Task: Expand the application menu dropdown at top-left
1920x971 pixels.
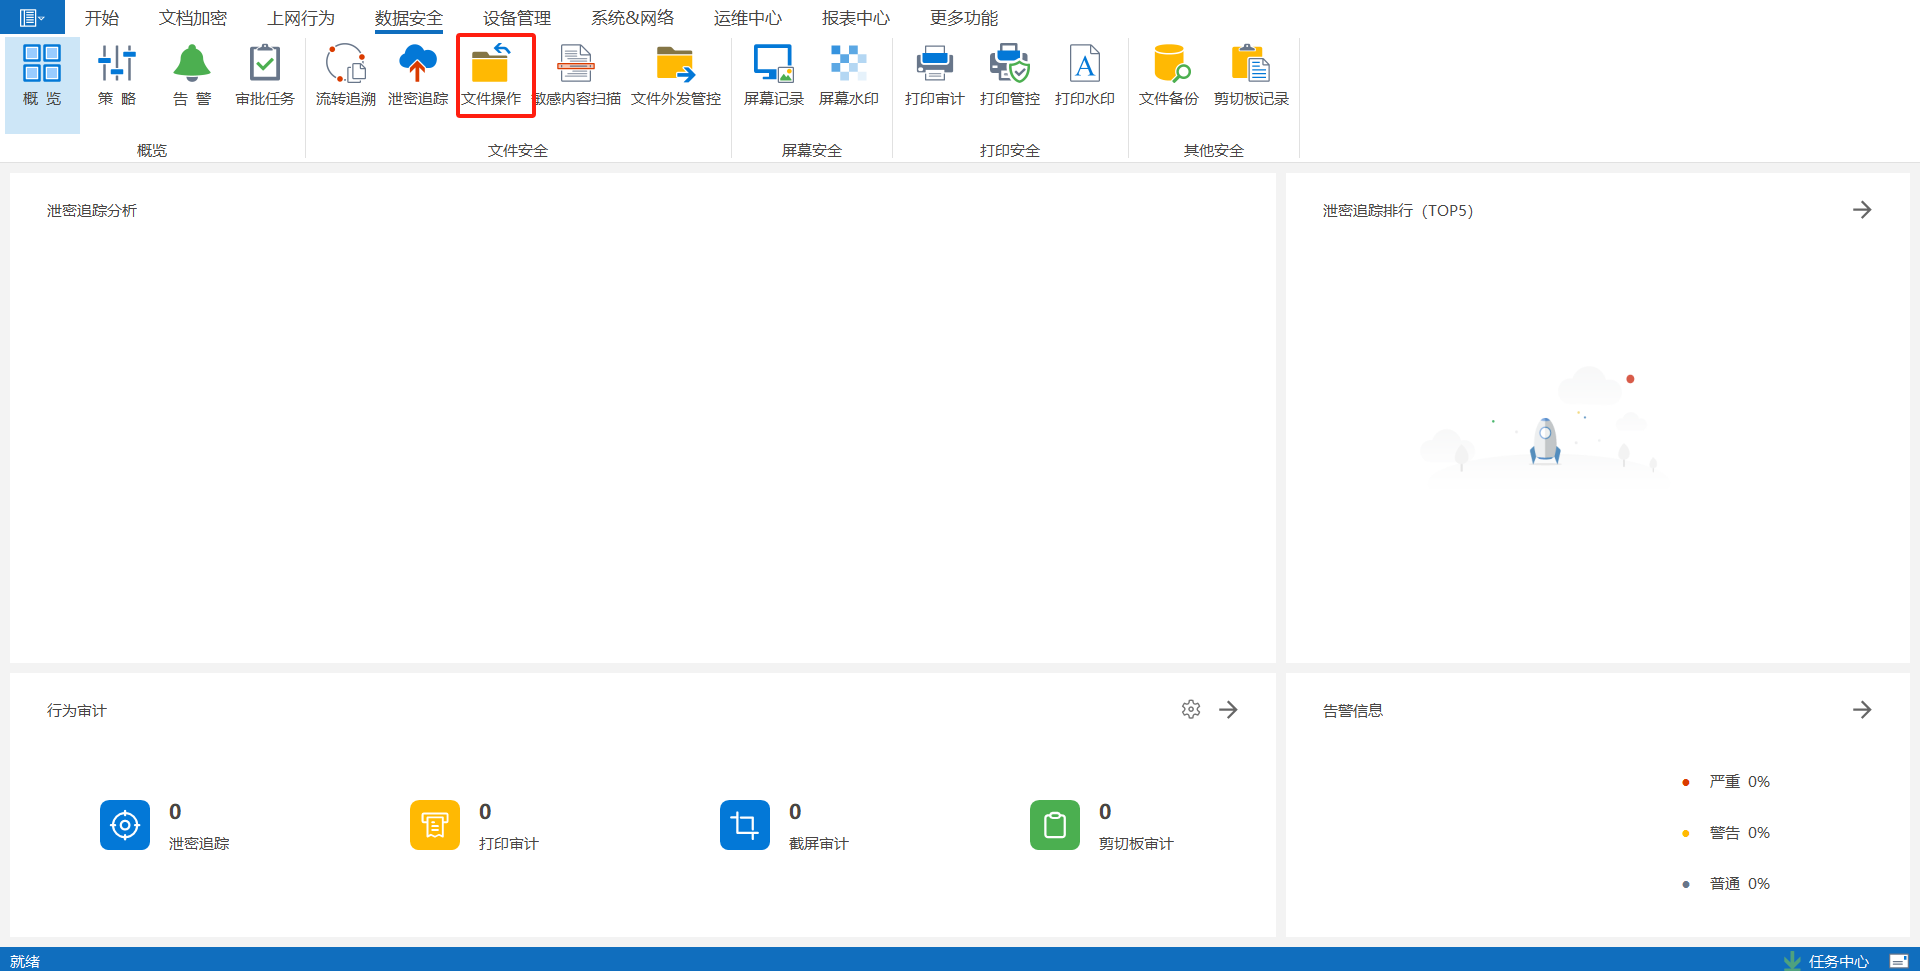Action: [x=31, y=17]
